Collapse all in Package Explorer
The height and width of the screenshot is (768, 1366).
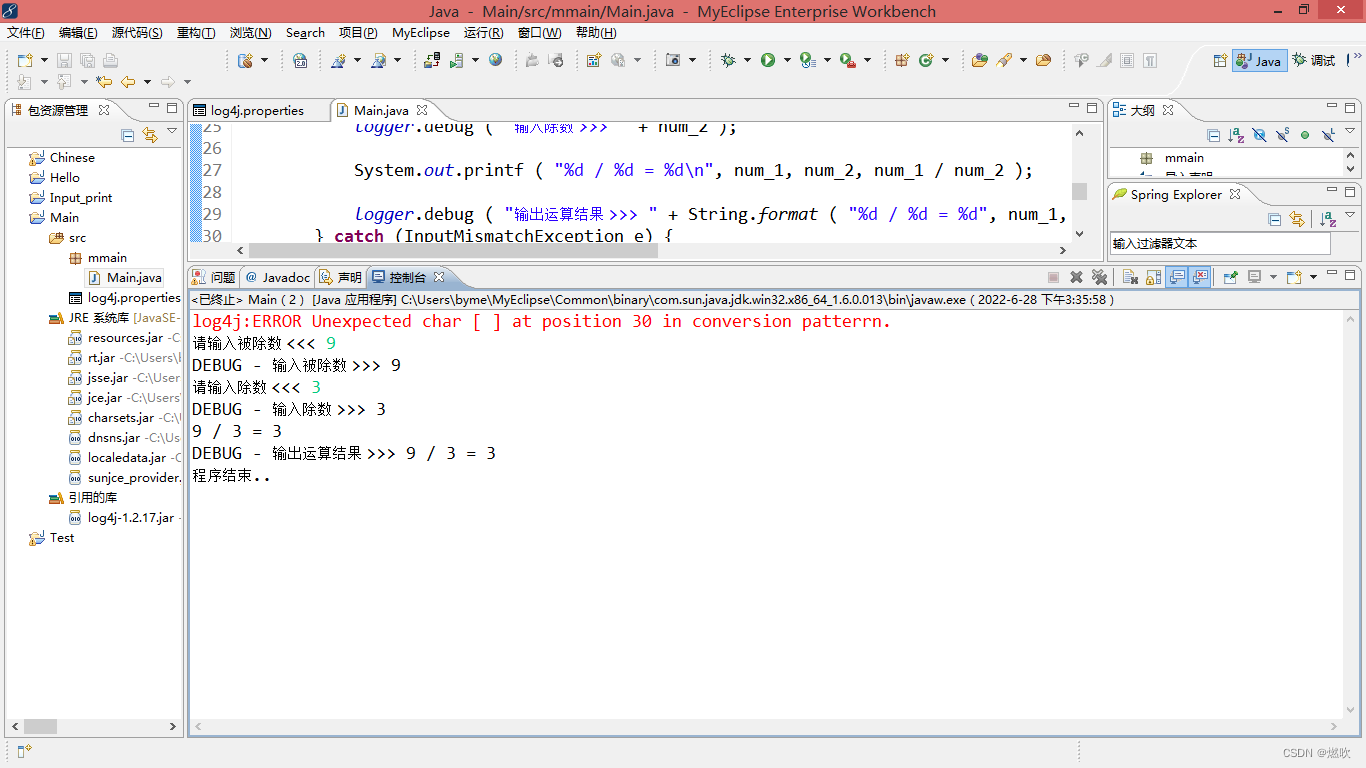(x=128, y=135)
